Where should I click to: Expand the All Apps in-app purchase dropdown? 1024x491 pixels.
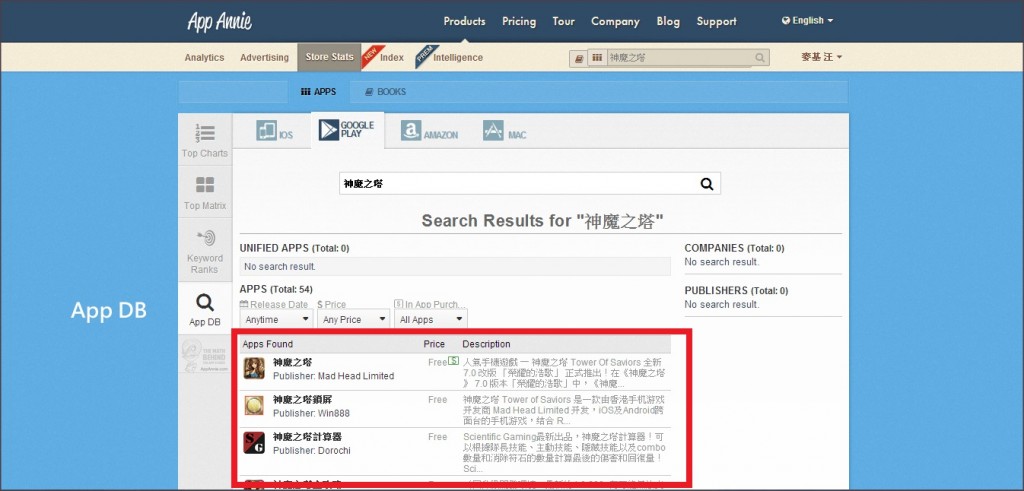click(x=431, y=320)
